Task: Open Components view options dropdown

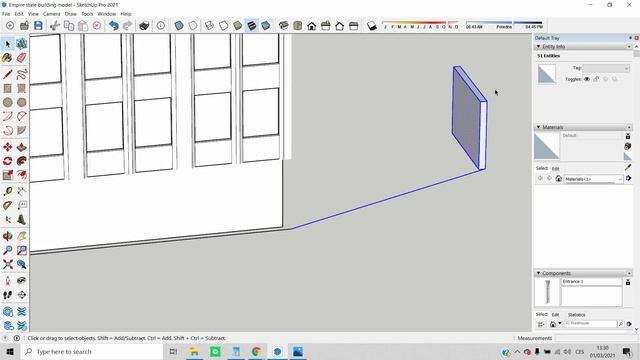Action: coord(542,324)
